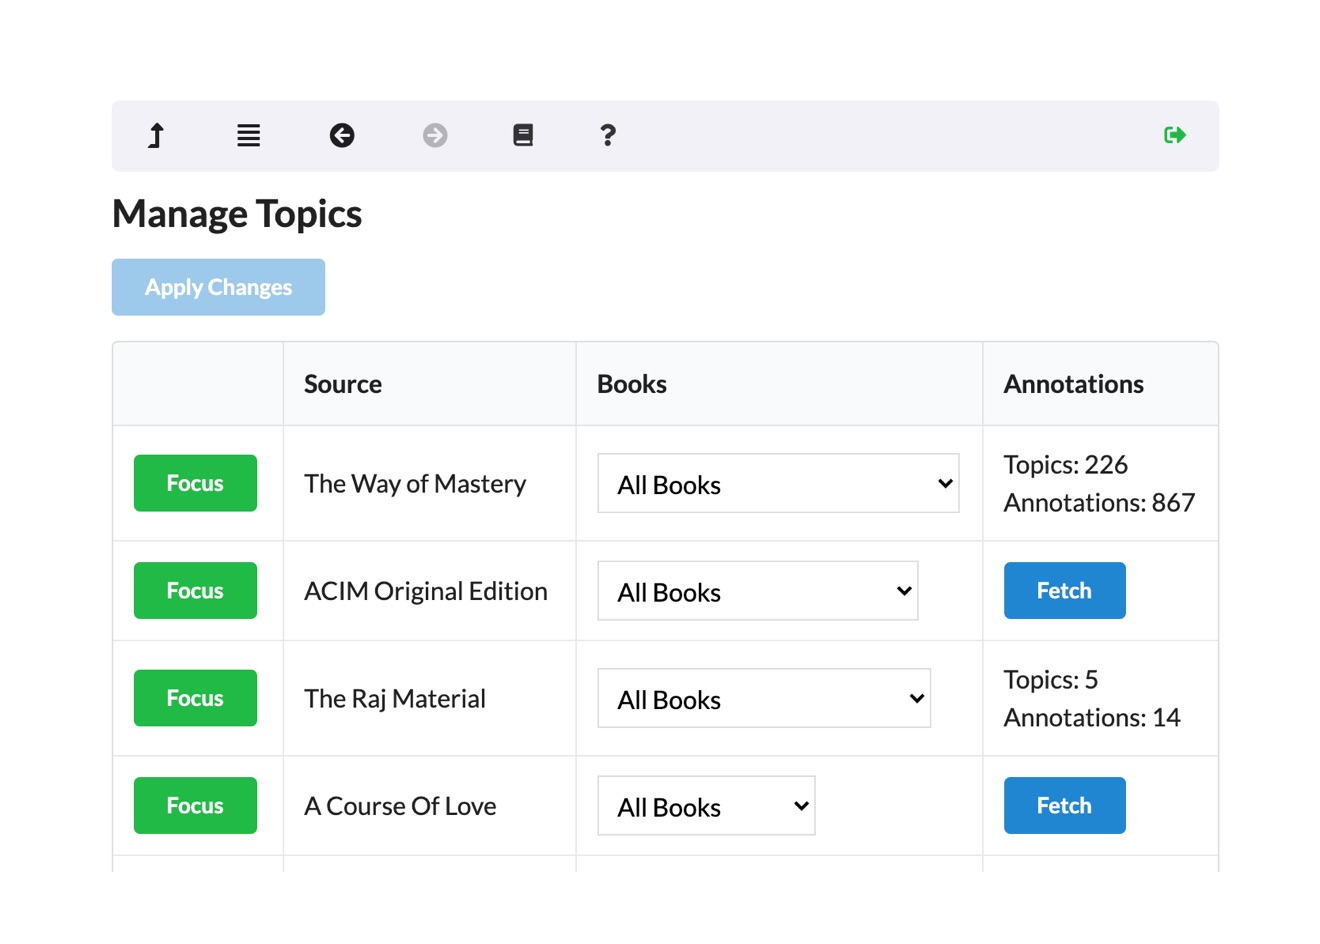Click the Manage Topics heading

pyautogui.click(x=237, y=214)
